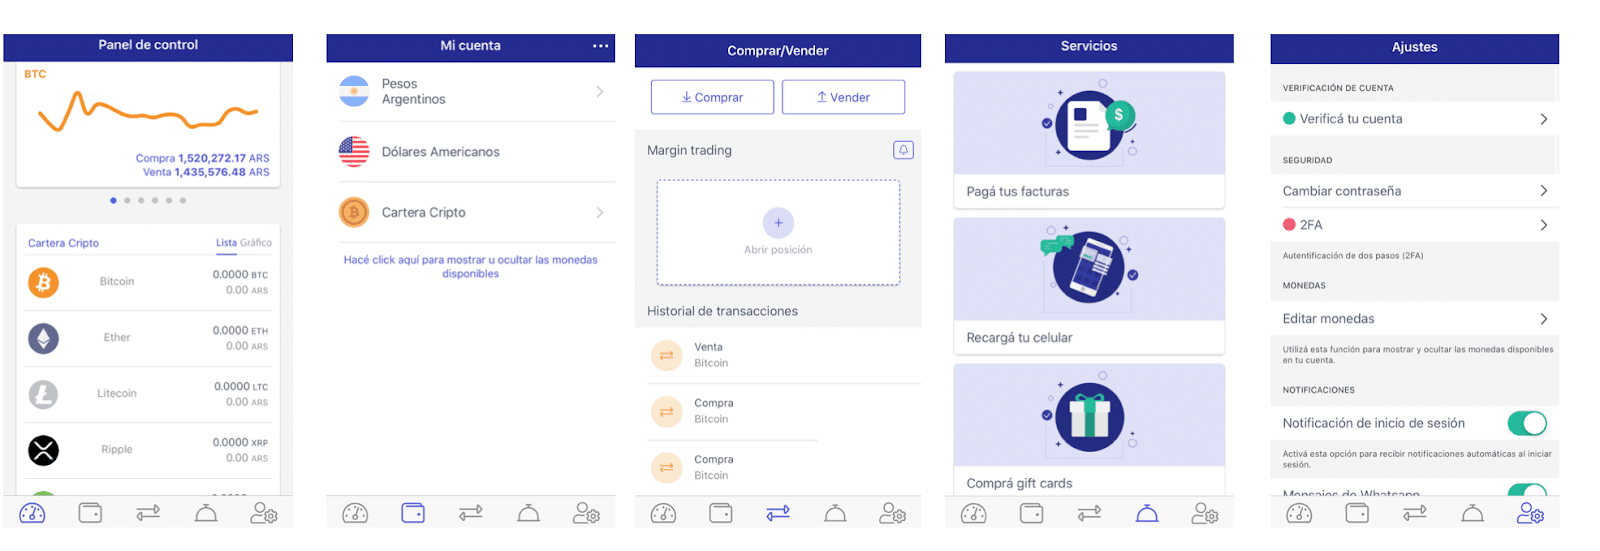Viewport: 1600px width, 551px height.
Task: Open the Pagá tus facturas service card
Action: pyautogui.click(x=1089, y=139)
